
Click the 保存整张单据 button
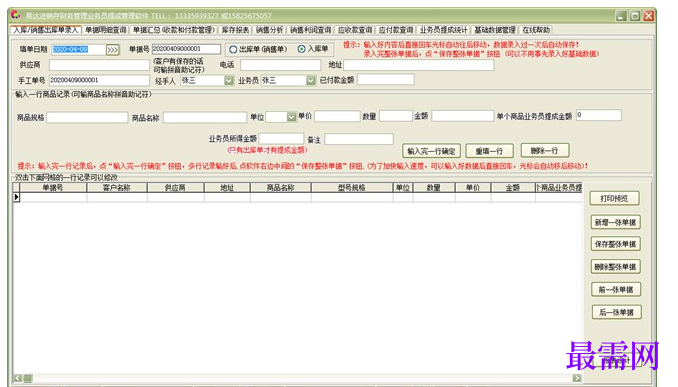coord(615,244)
